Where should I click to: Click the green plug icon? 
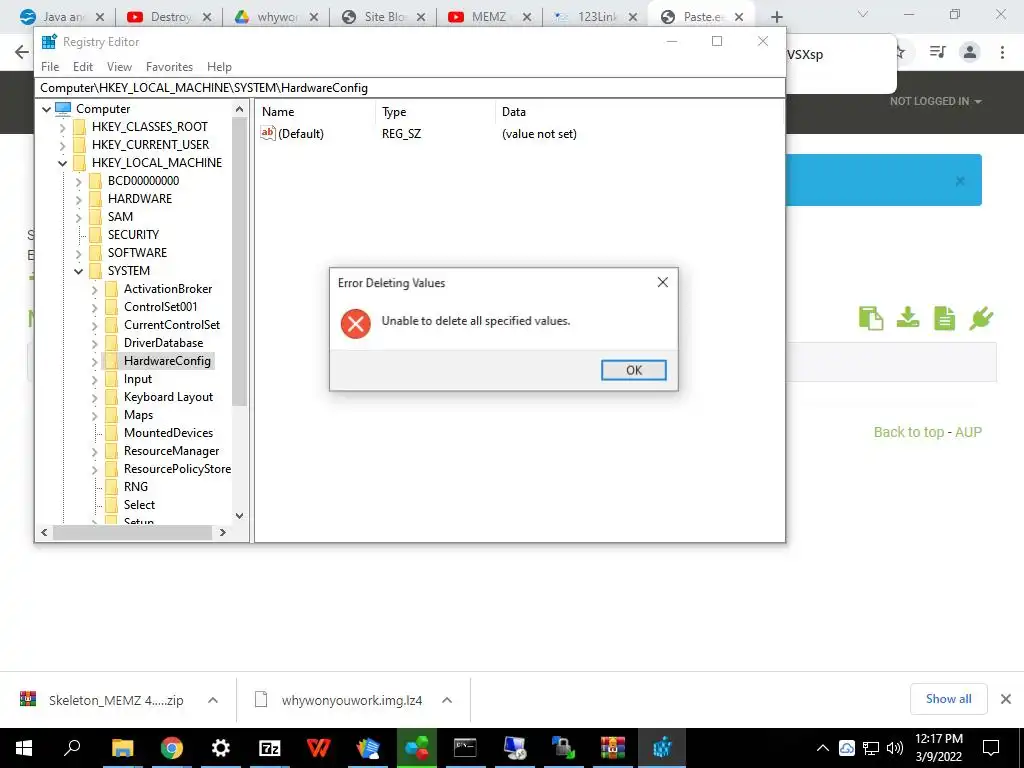(981, 319)
